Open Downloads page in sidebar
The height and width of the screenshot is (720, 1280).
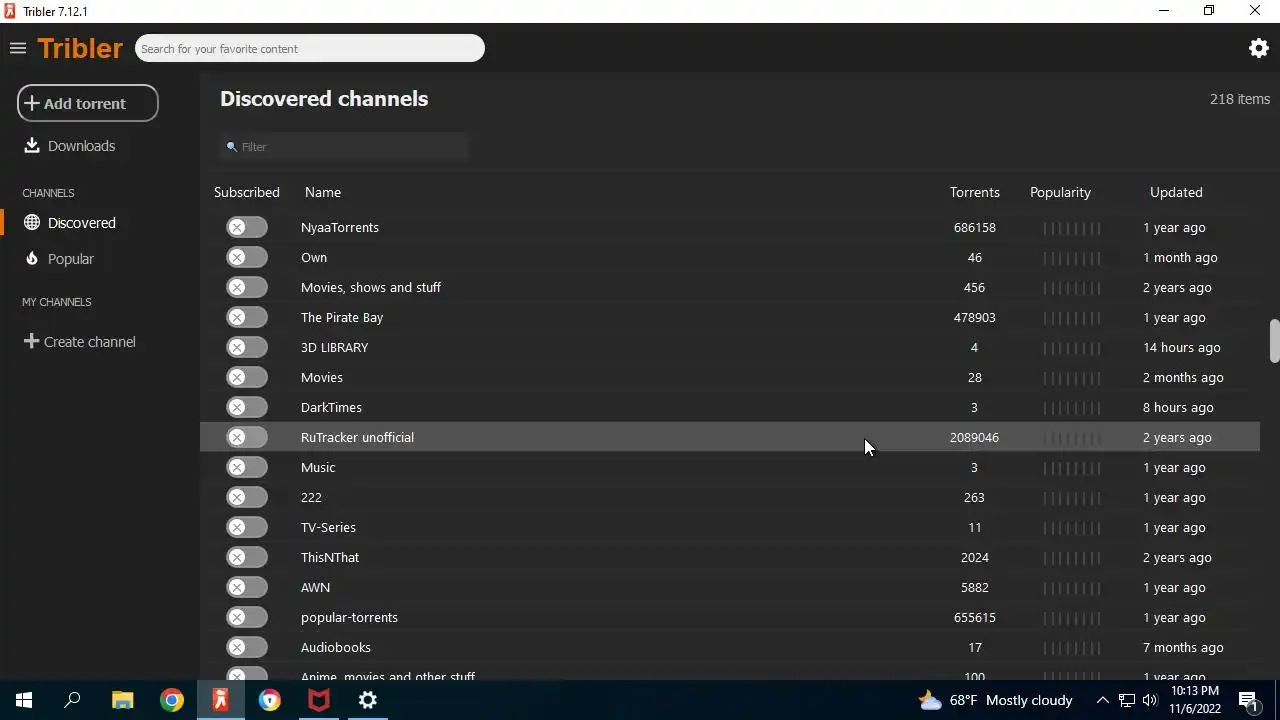pos(81,146)
